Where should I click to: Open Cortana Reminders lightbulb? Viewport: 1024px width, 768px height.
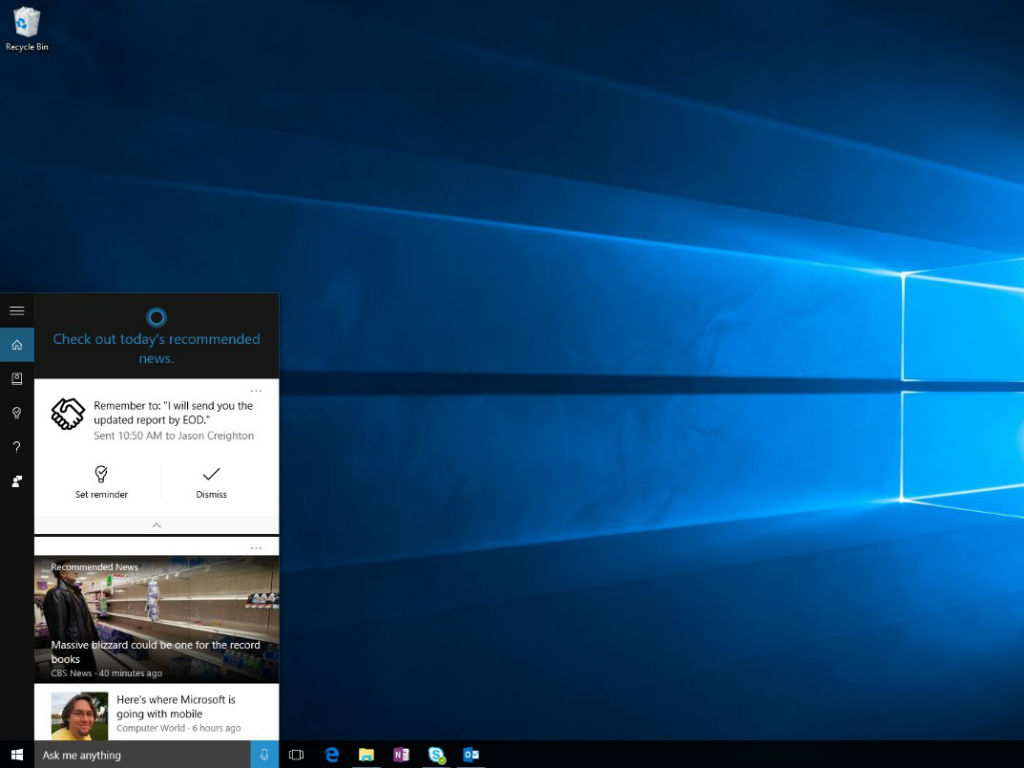[x=17, y=413]
